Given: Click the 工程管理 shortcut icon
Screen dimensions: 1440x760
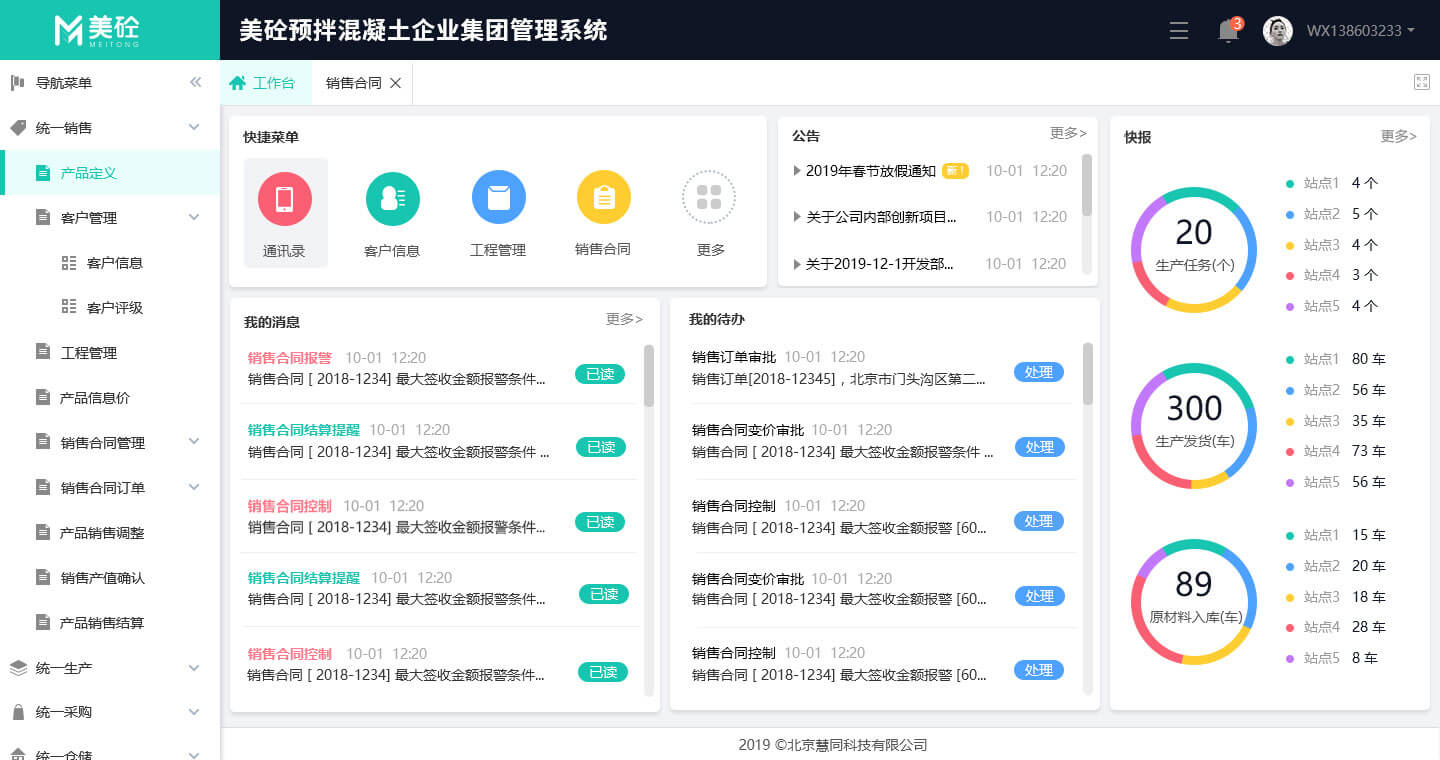Looking at the screenshot, I should click(498, 197).
